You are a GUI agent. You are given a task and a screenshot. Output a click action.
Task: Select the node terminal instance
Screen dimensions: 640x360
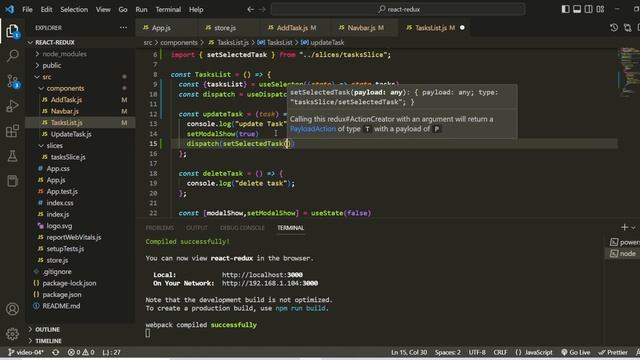(x=623, y=253)
